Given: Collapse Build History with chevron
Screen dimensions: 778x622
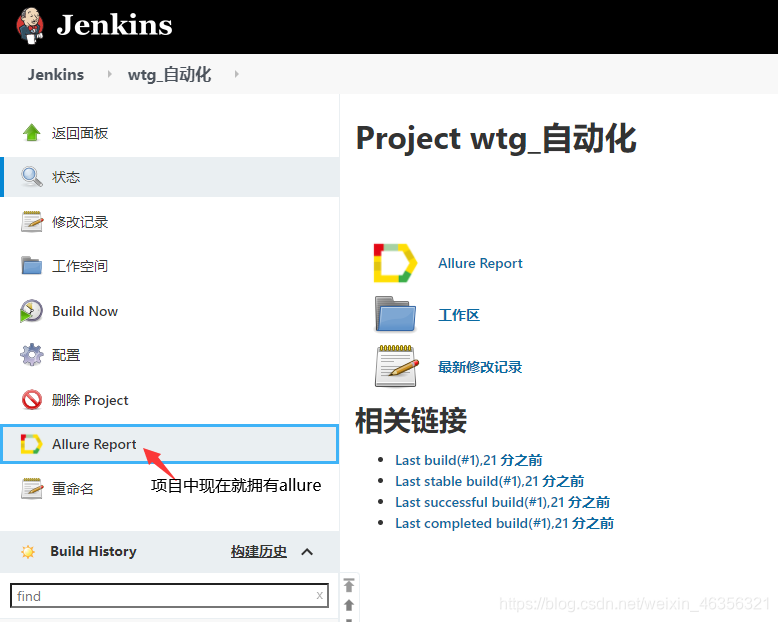Looking at the screenshot, I should 307,552.
